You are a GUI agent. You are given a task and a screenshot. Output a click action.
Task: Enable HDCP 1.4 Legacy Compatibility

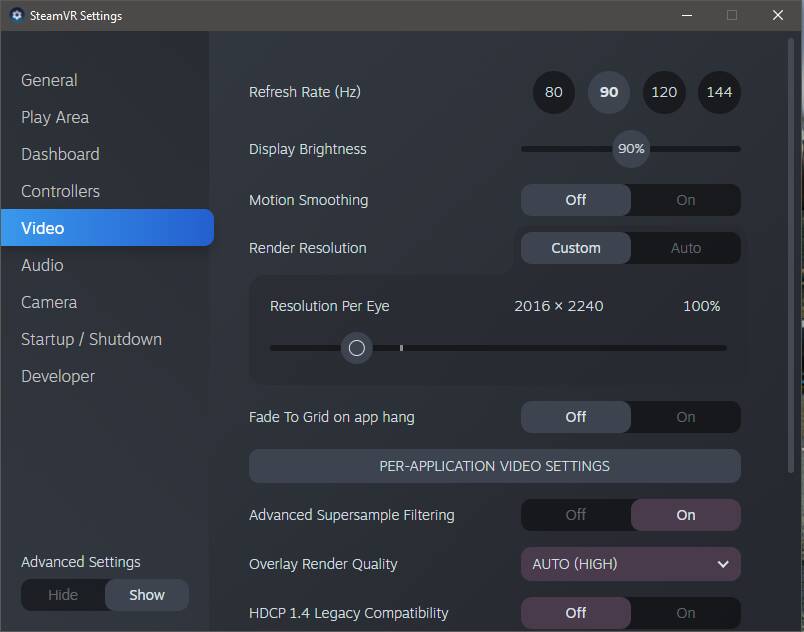(x=685, y=613)
